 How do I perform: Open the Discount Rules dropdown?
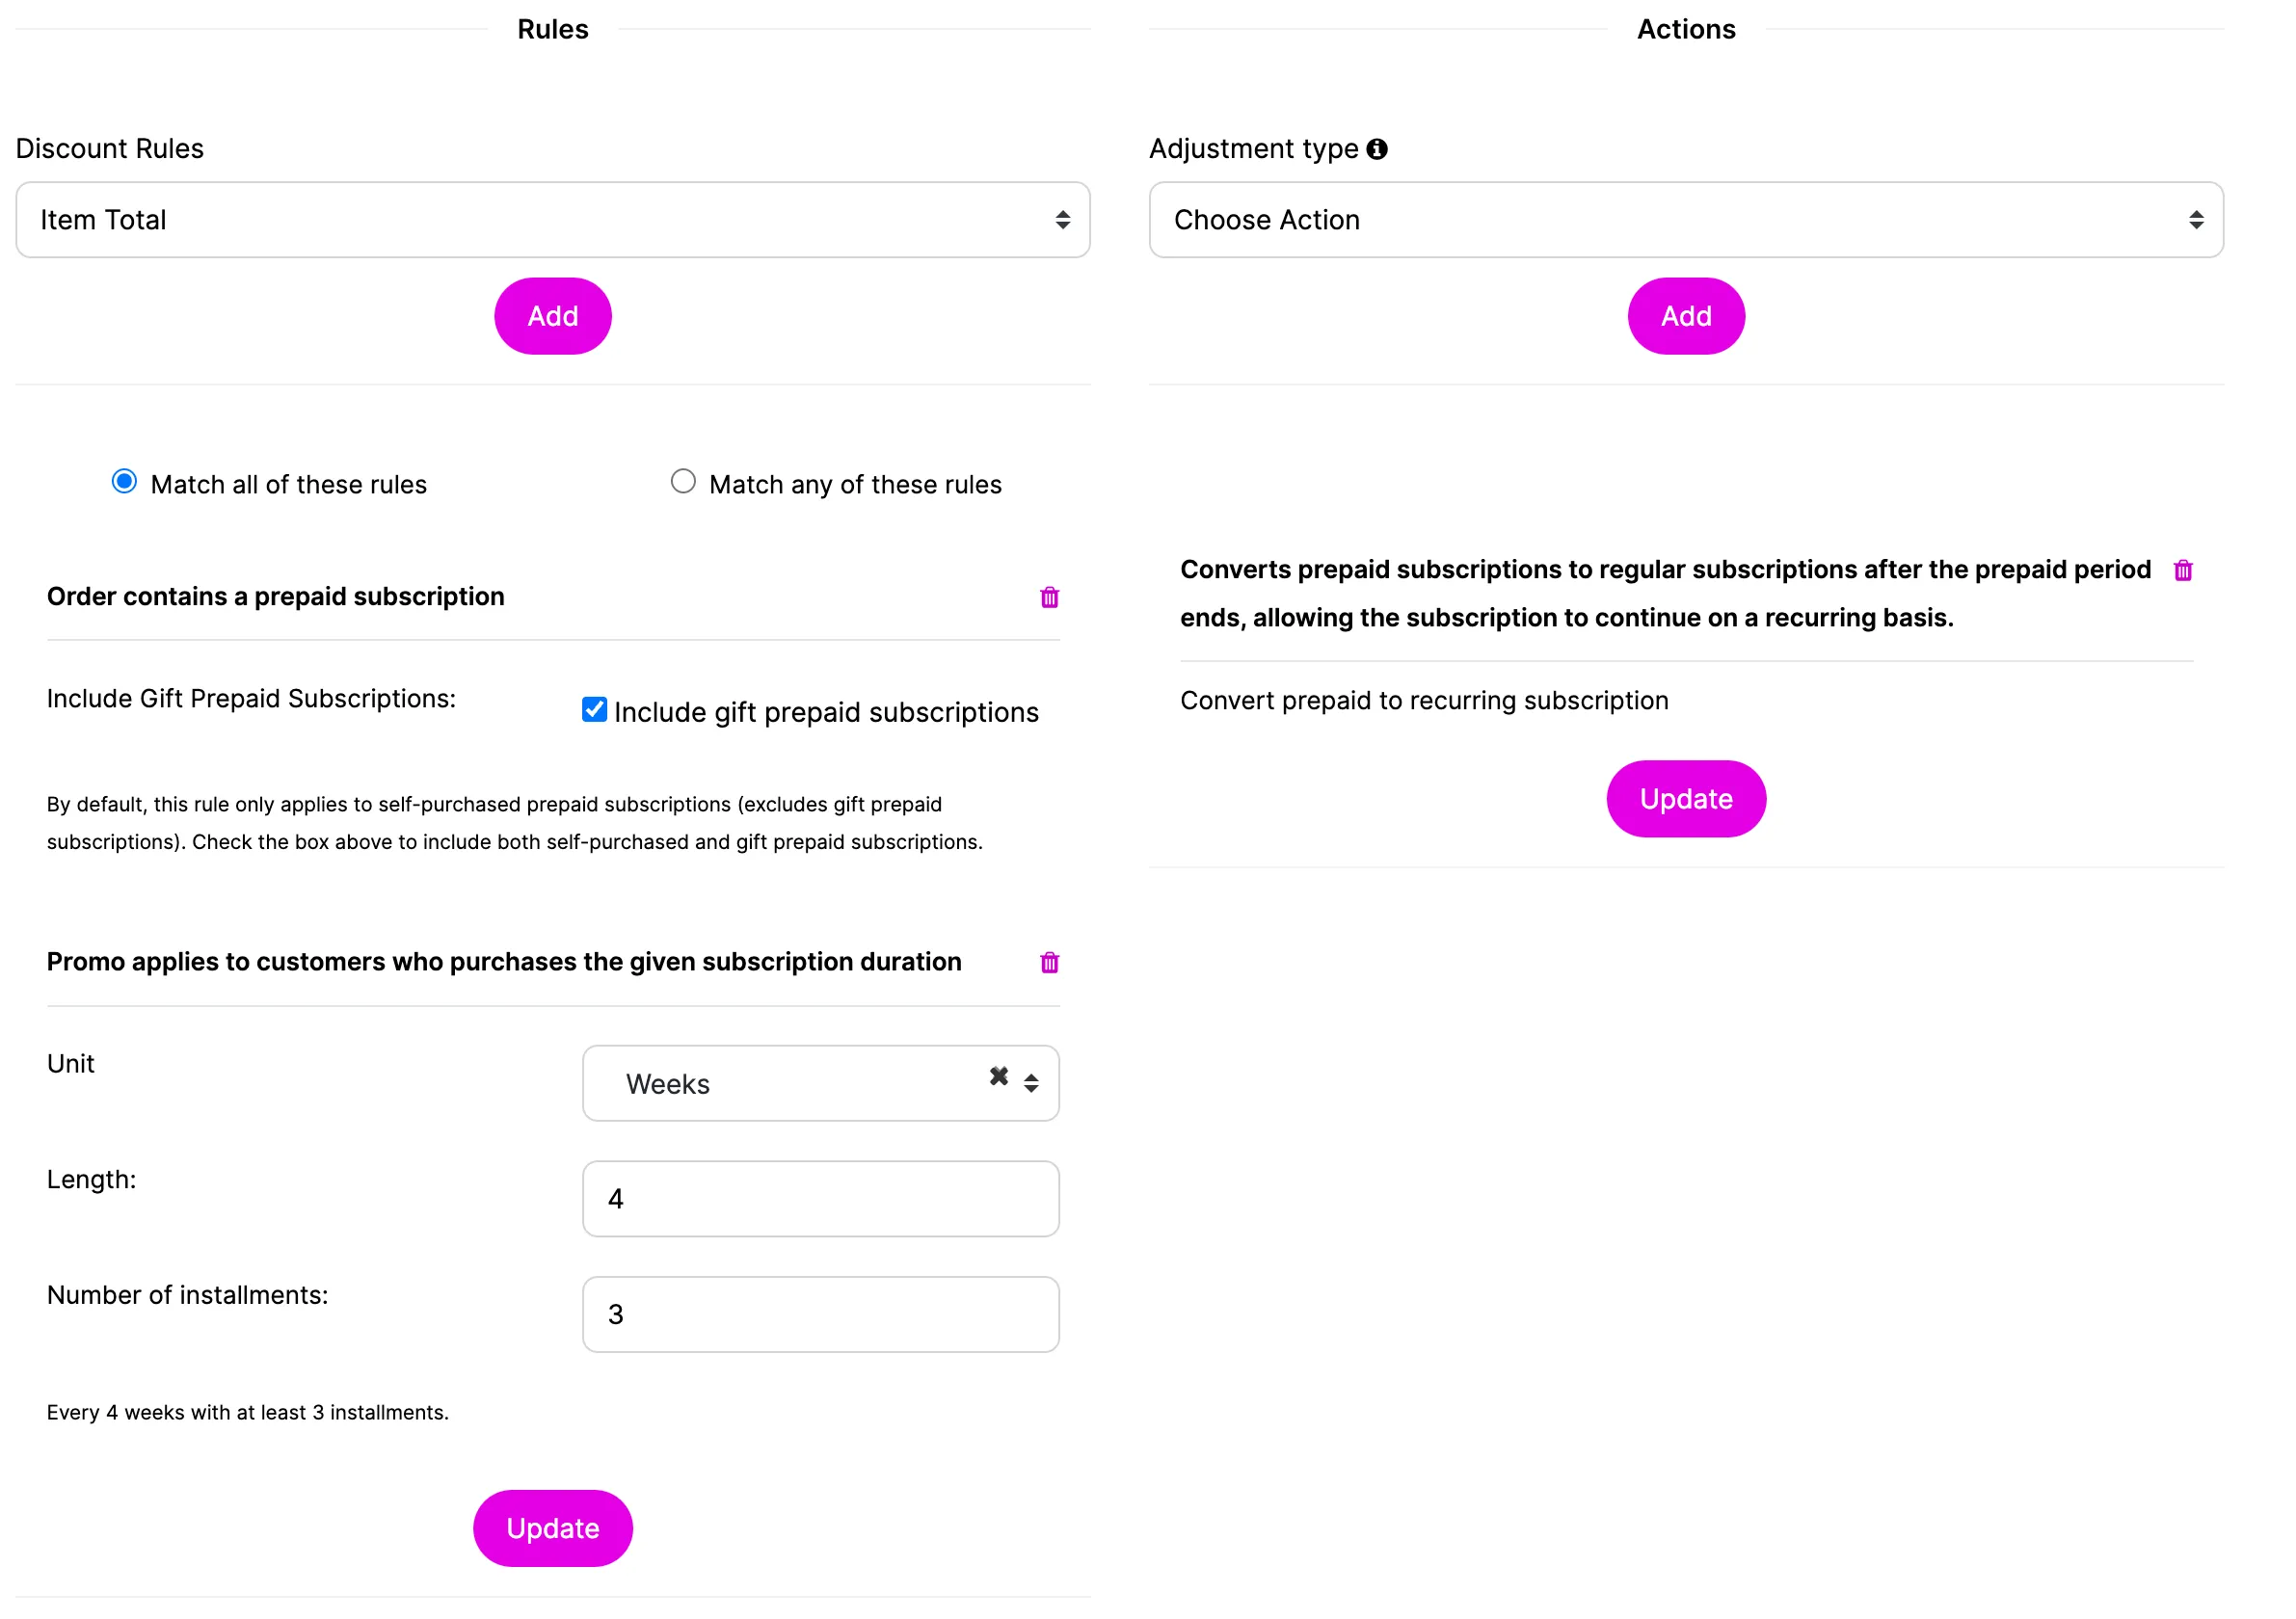pyautogui.click(x=552, y=220)
